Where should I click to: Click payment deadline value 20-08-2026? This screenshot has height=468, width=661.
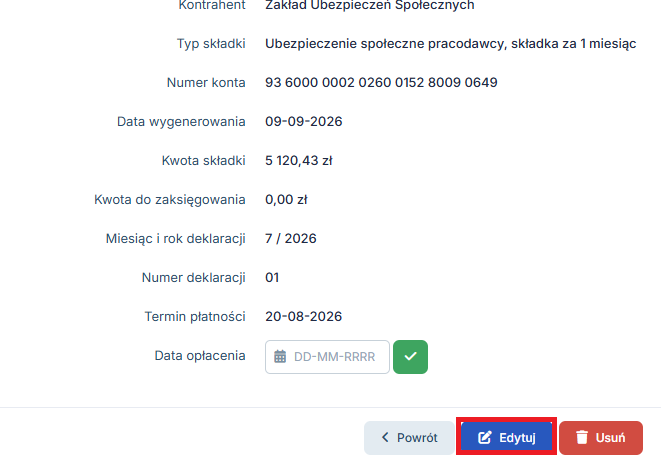304,317
